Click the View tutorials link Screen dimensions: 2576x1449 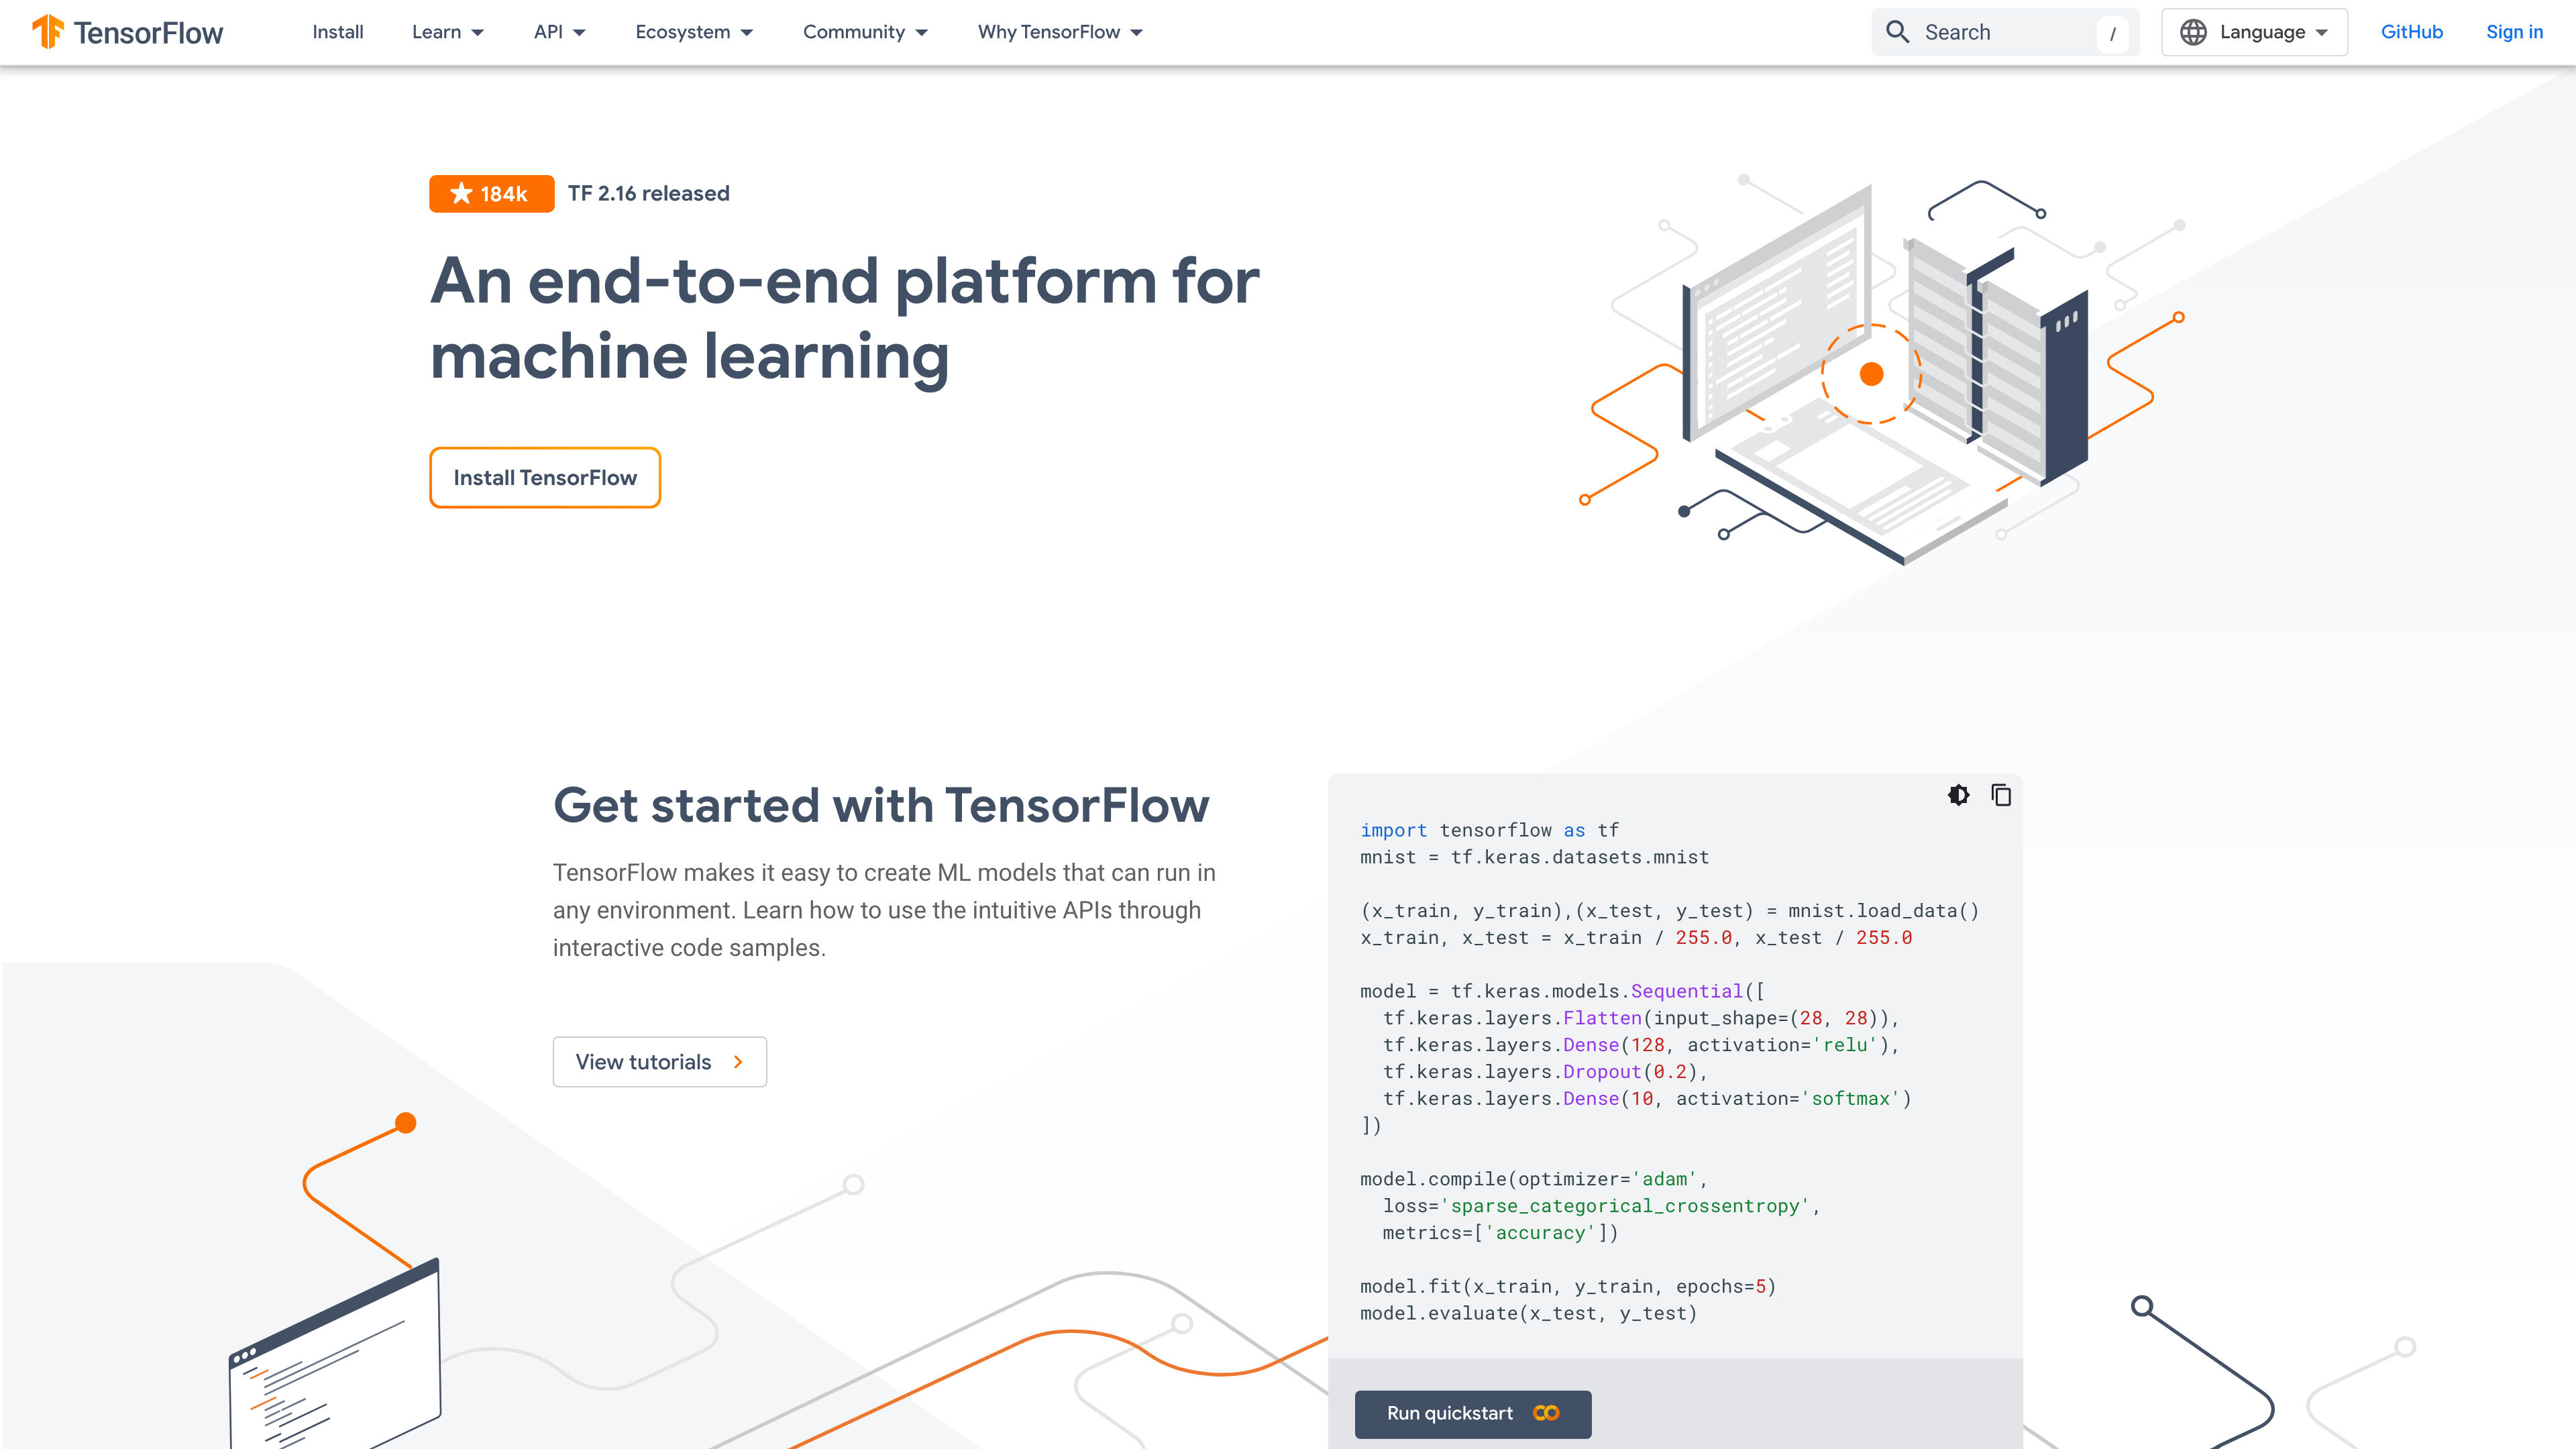[658, 1061]
